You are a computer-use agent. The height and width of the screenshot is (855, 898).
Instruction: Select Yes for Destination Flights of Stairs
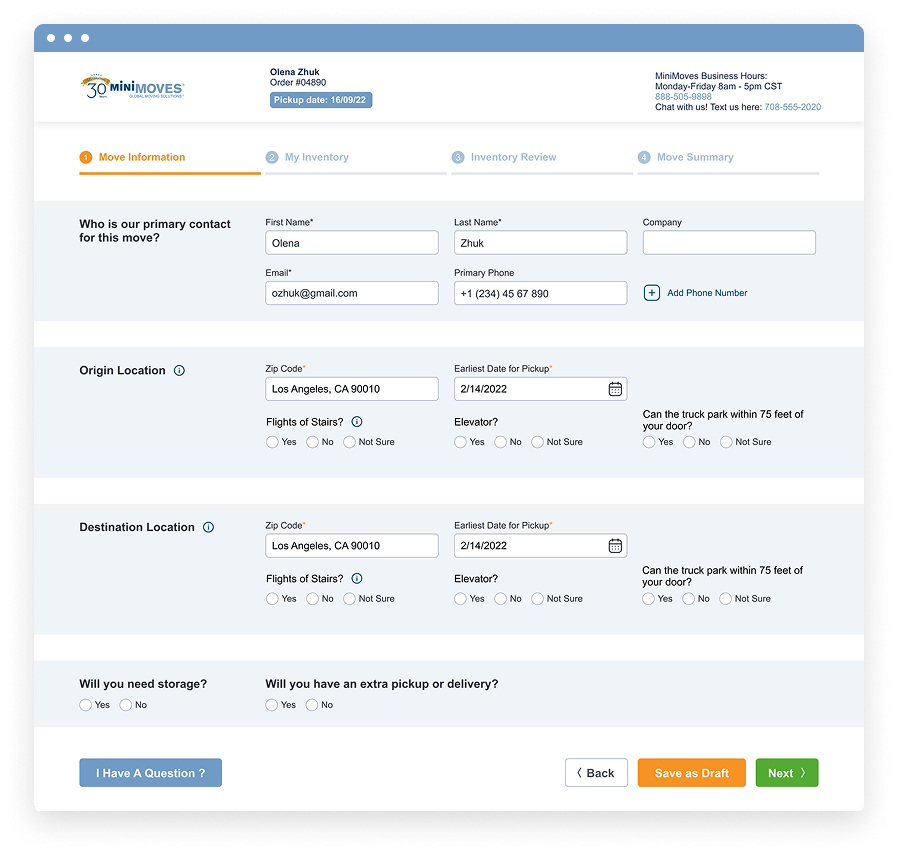click(272, 598)
